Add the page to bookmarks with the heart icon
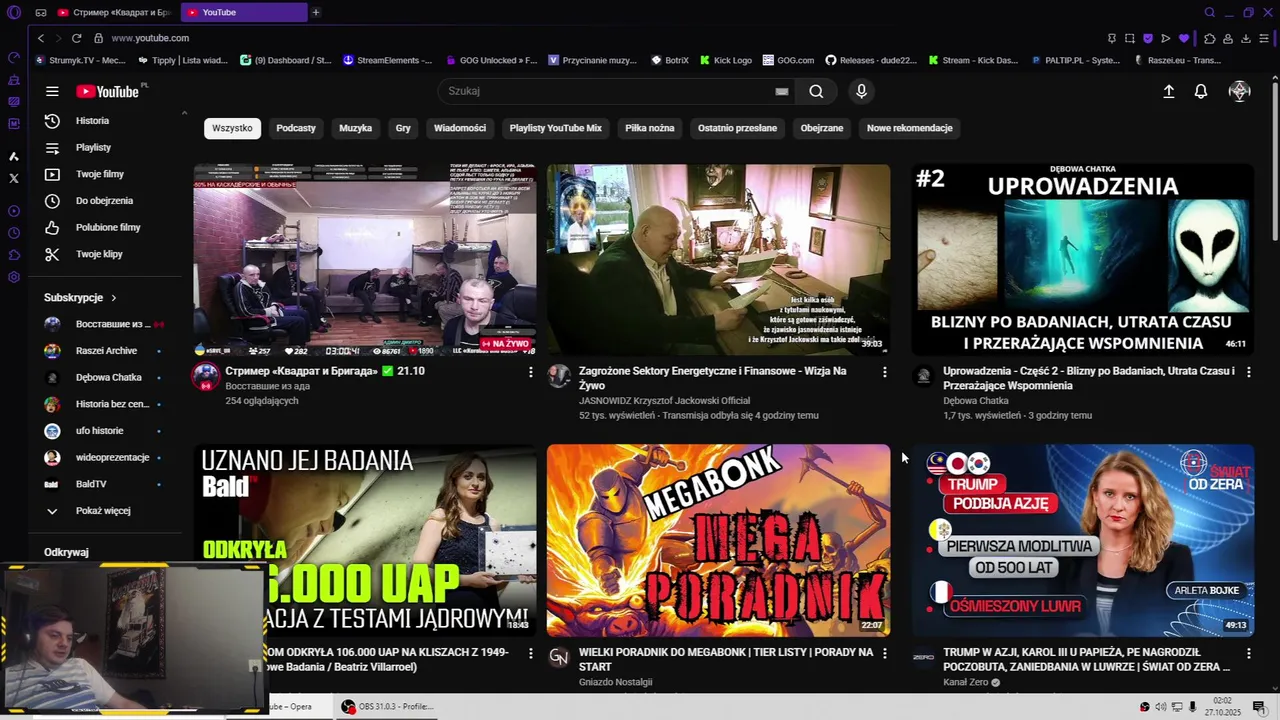This screenshot has height=720, width=1280. tap(1184, 38)
